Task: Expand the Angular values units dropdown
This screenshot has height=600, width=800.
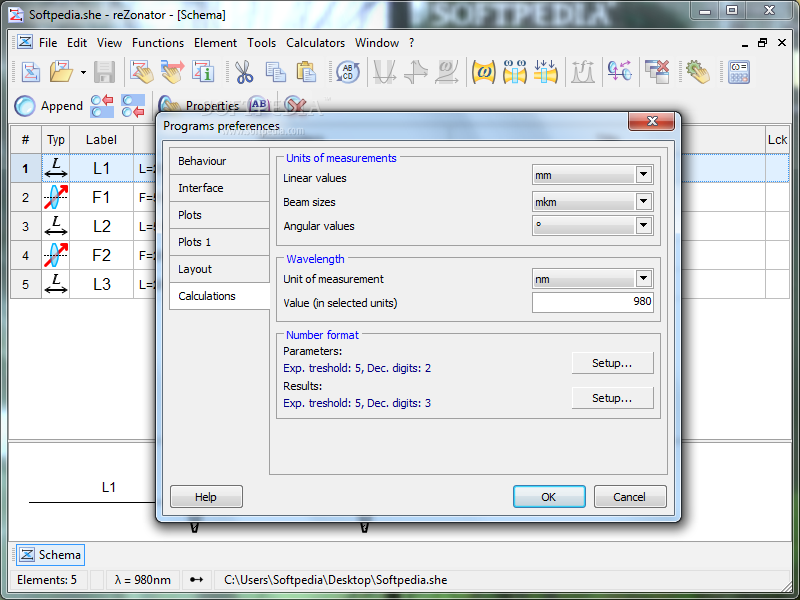Action: pos(643,225)
